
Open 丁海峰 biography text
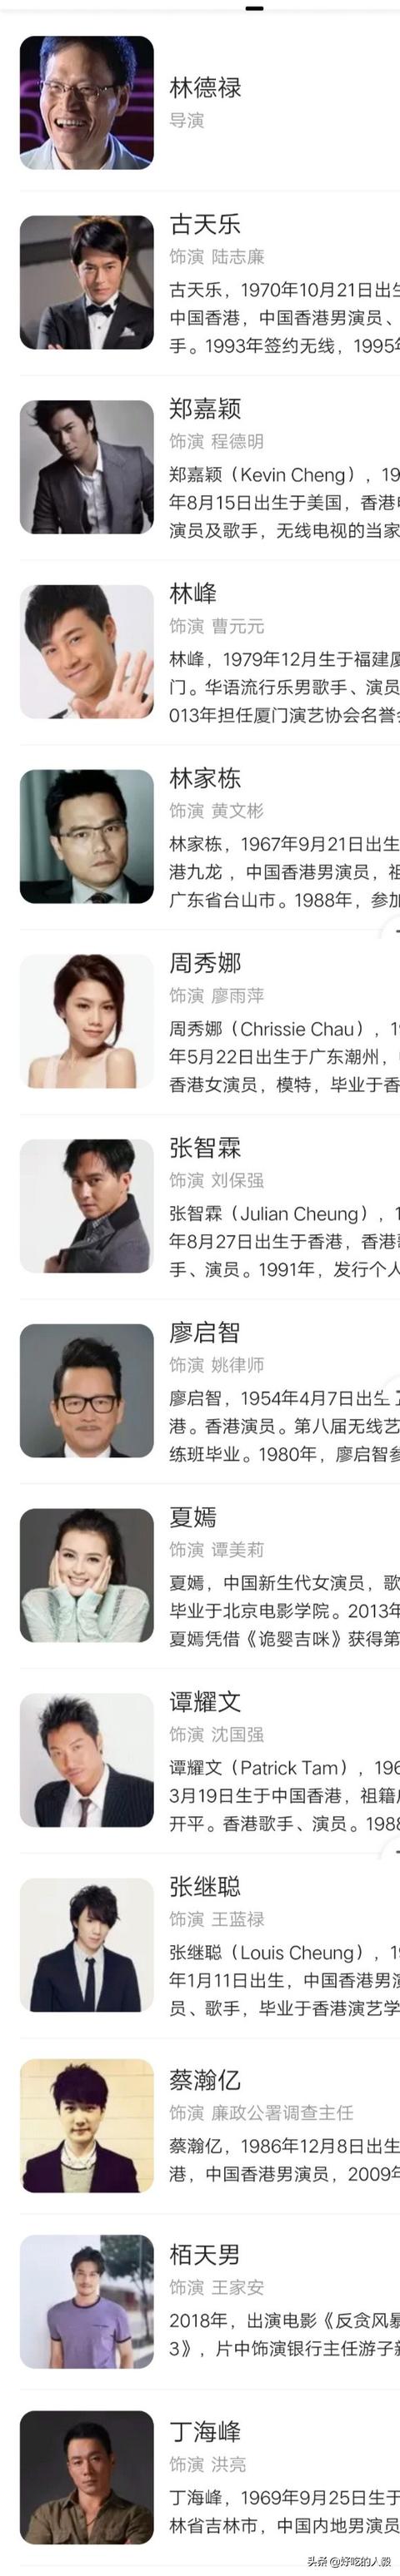tap(284, 2511)
